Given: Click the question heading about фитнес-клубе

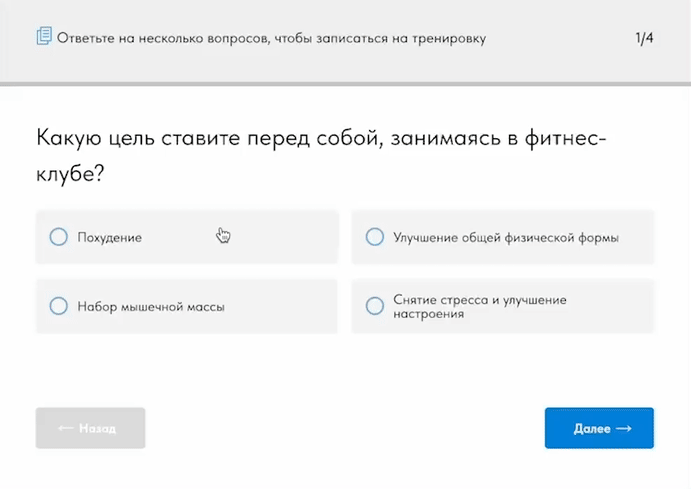Looking at the screenshot, I should (x=320, y=154).
